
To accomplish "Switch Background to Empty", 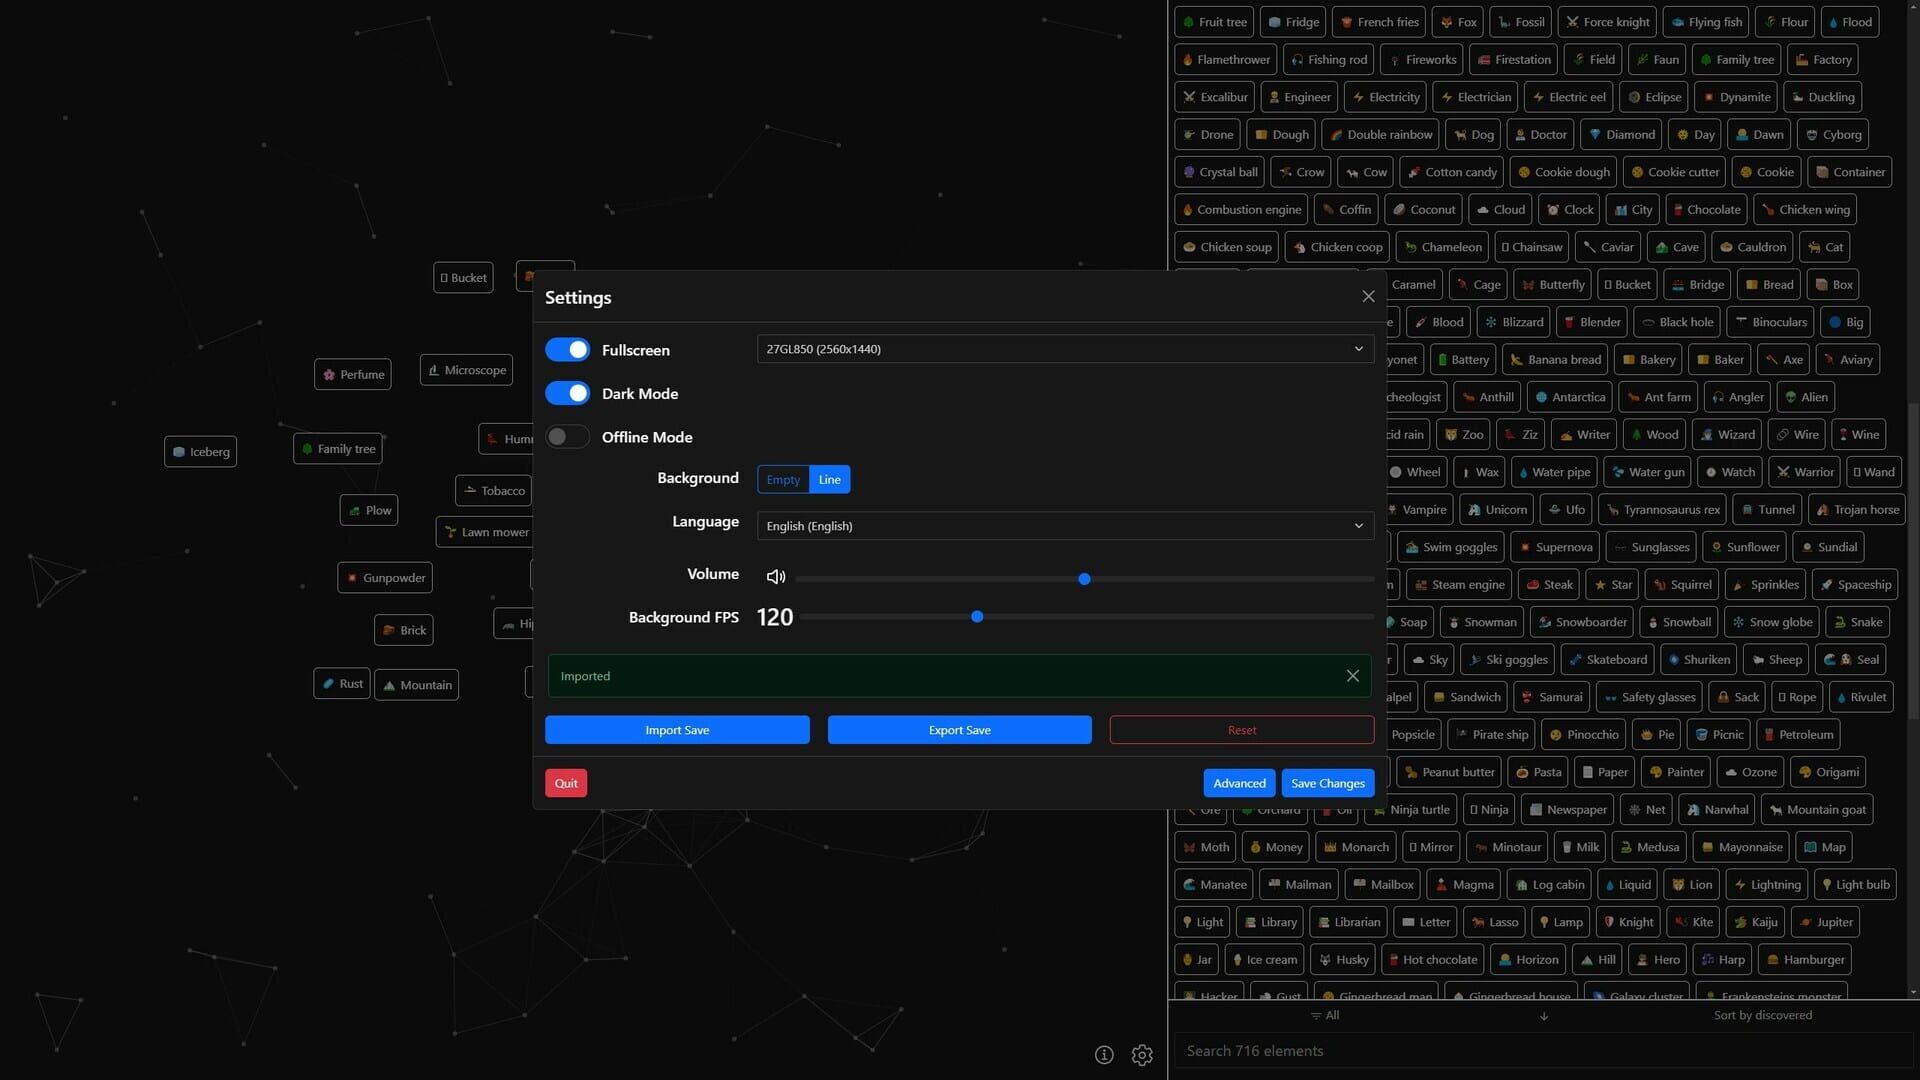I will [782, 479].
